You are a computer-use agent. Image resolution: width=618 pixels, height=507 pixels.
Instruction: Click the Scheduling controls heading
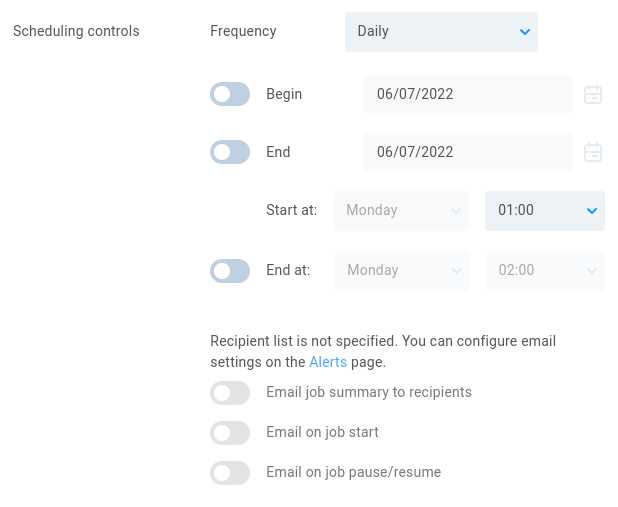coord(76,31)
